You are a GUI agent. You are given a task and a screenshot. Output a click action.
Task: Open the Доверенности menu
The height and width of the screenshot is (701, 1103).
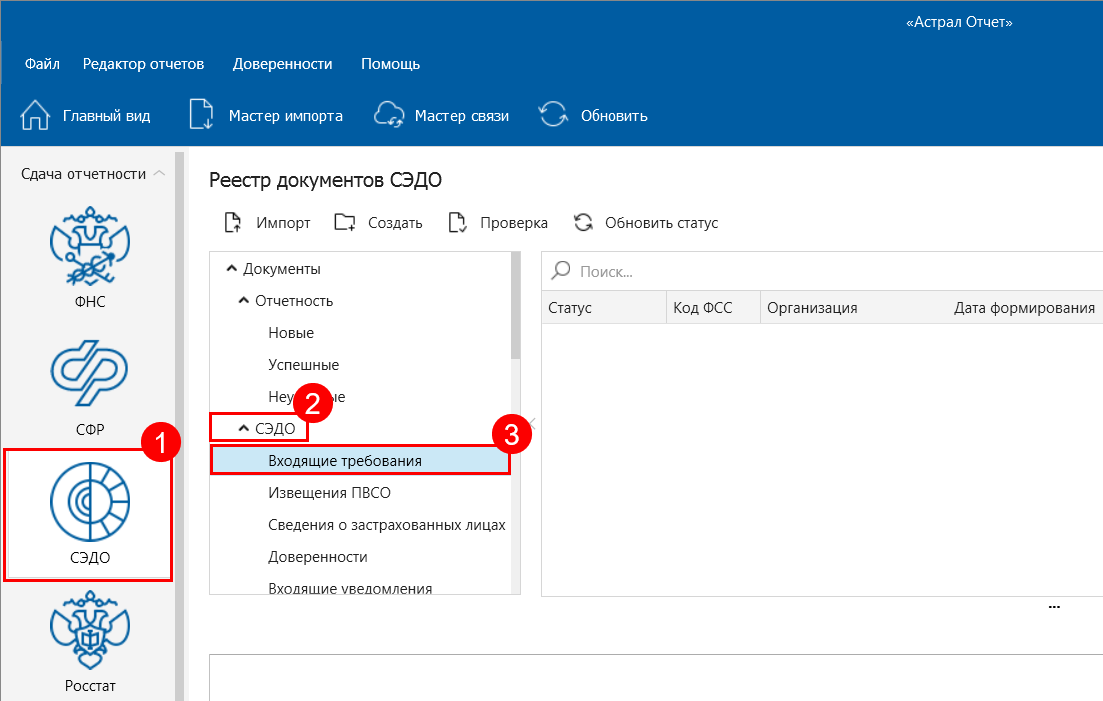pos(282,64)
